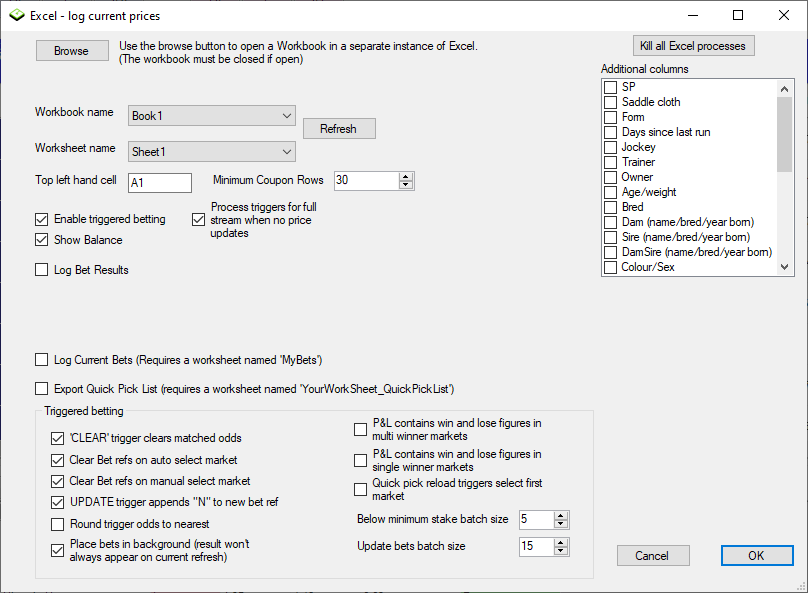Image resolution: width=808 pixels, height=593 pixels.
Task: Click Additional columns scroll down arrow
Action: 784,267
